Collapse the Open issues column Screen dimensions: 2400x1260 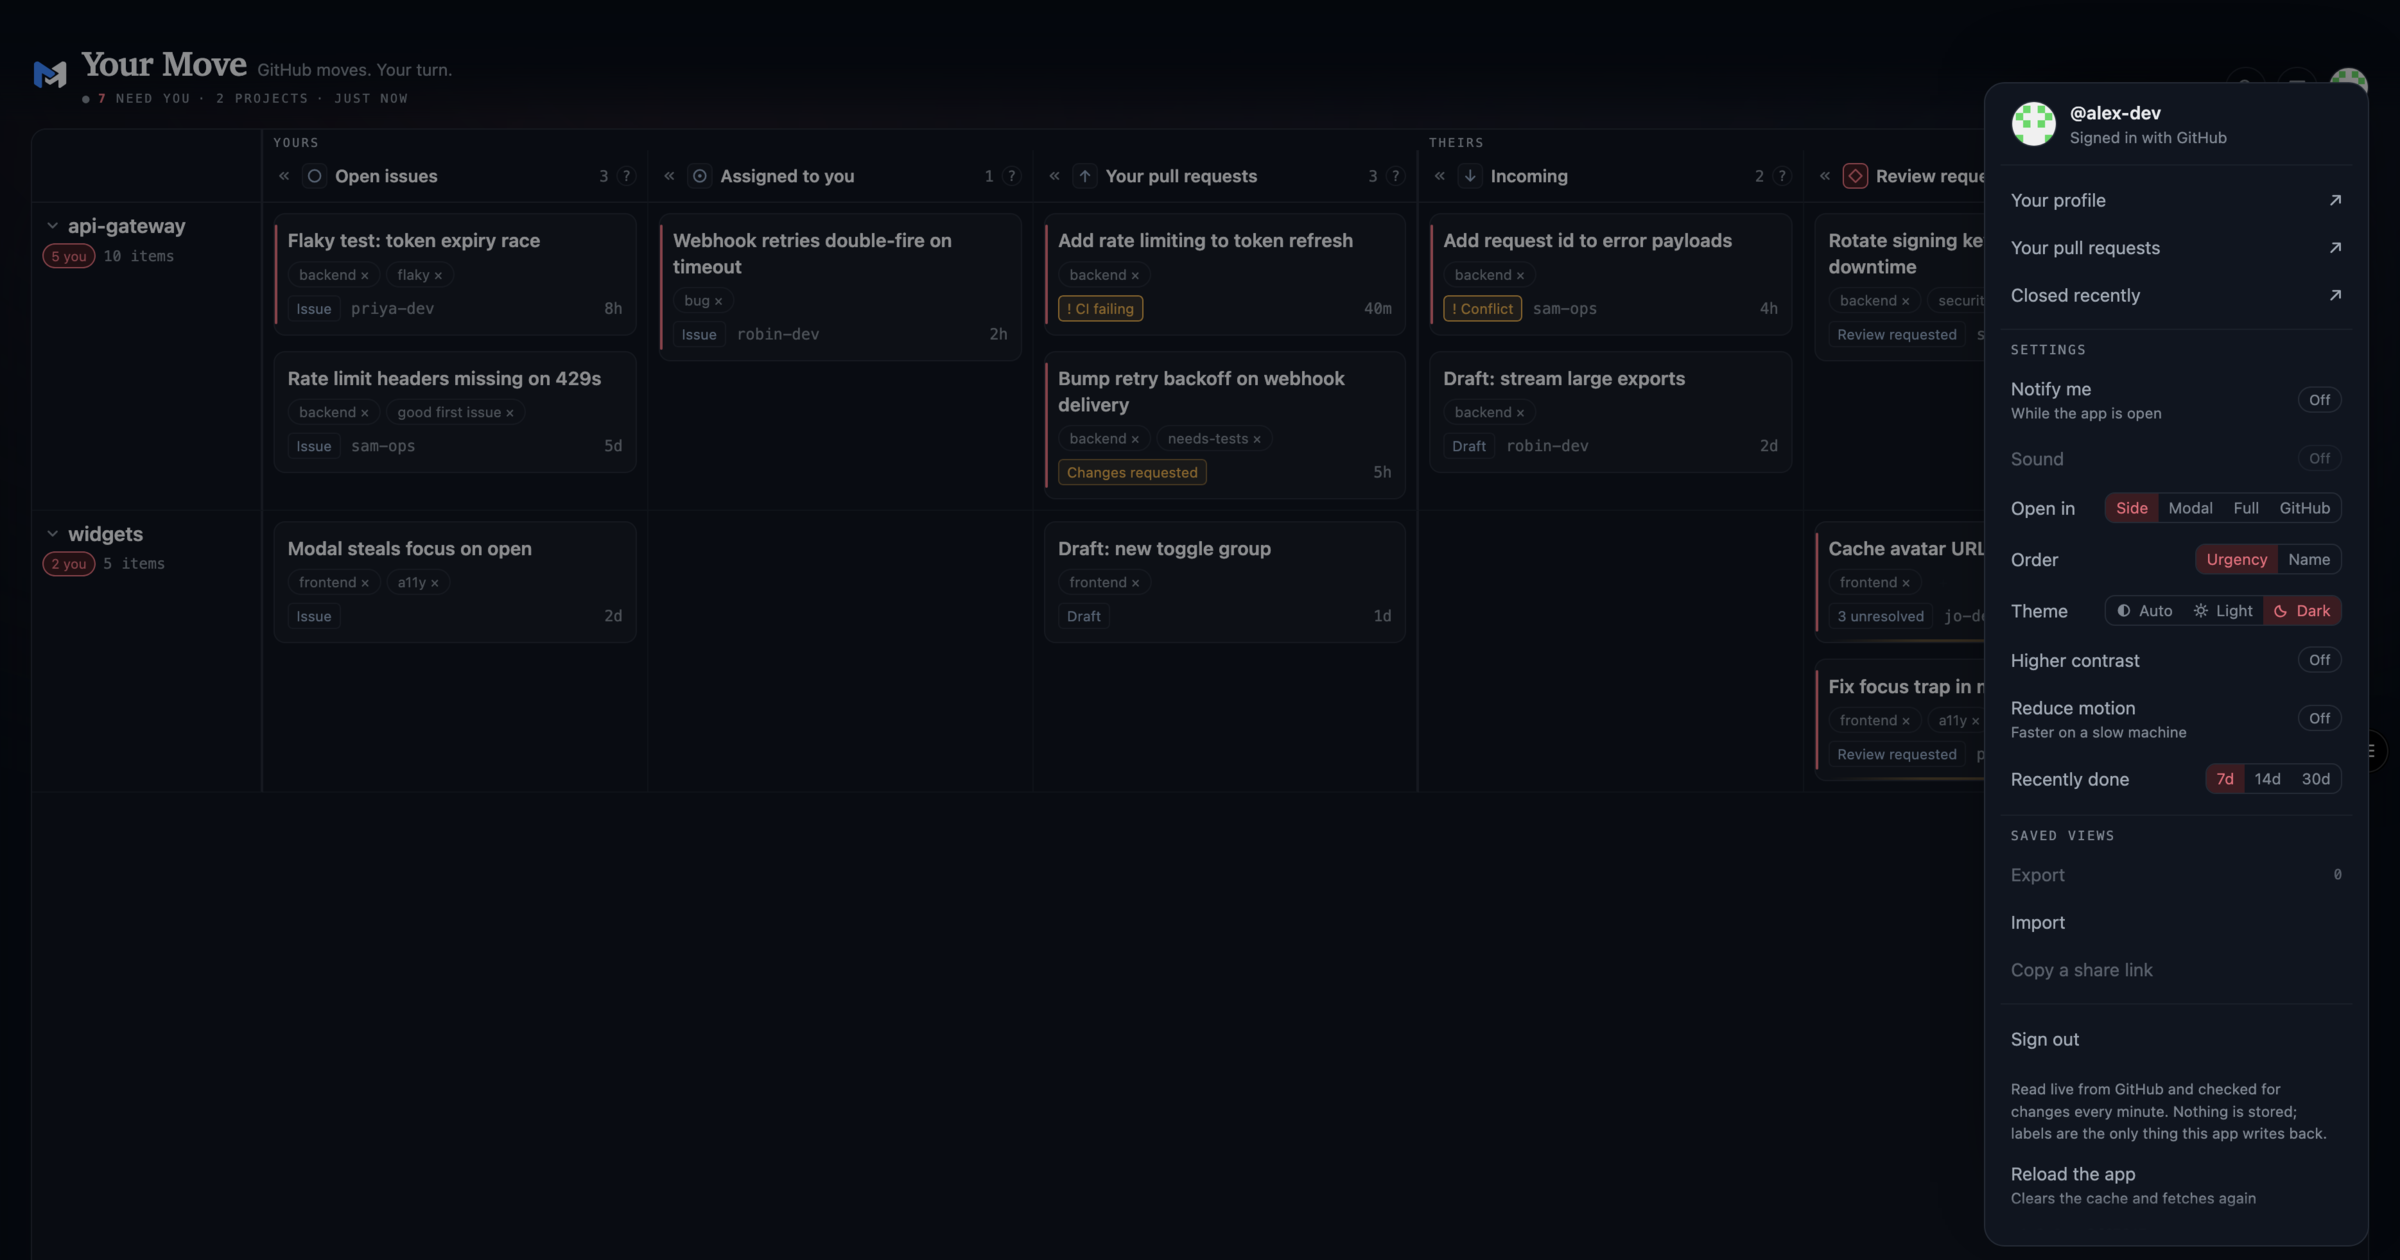(x=284, y=176)
